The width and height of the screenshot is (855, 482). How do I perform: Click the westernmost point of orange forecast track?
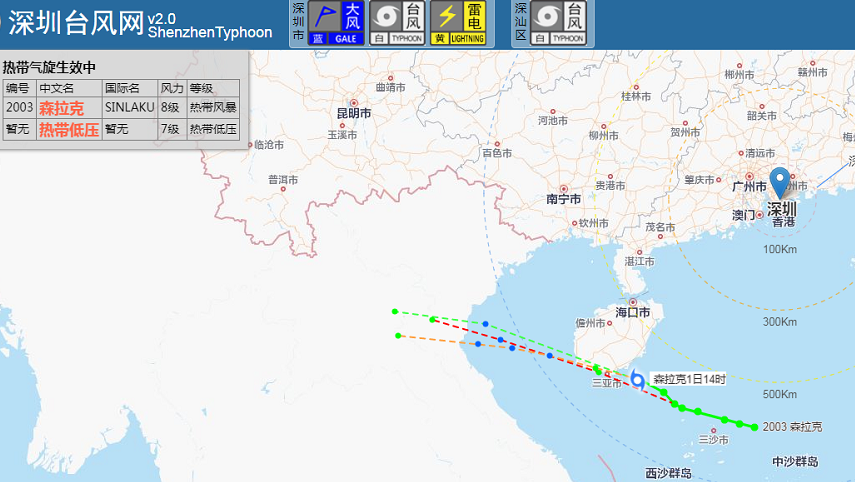[x=398, y=336]
